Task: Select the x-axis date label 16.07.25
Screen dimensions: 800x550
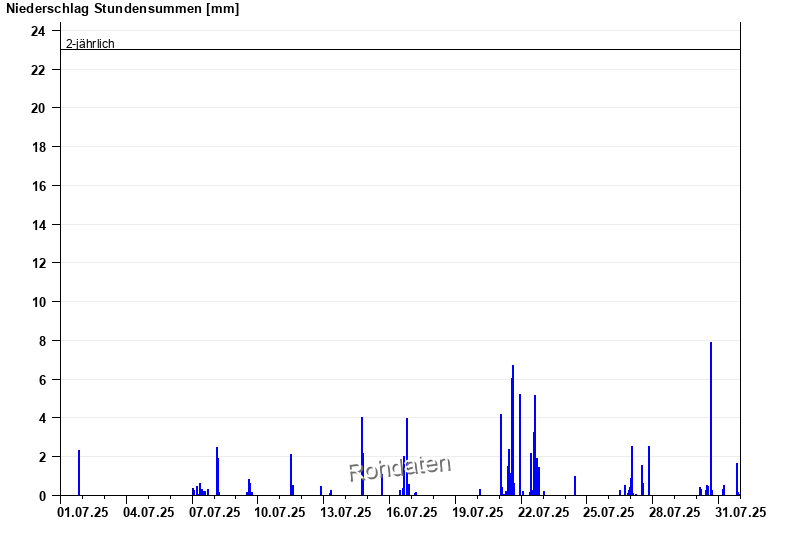Action: pyautogui.click(x=412, y=512)
